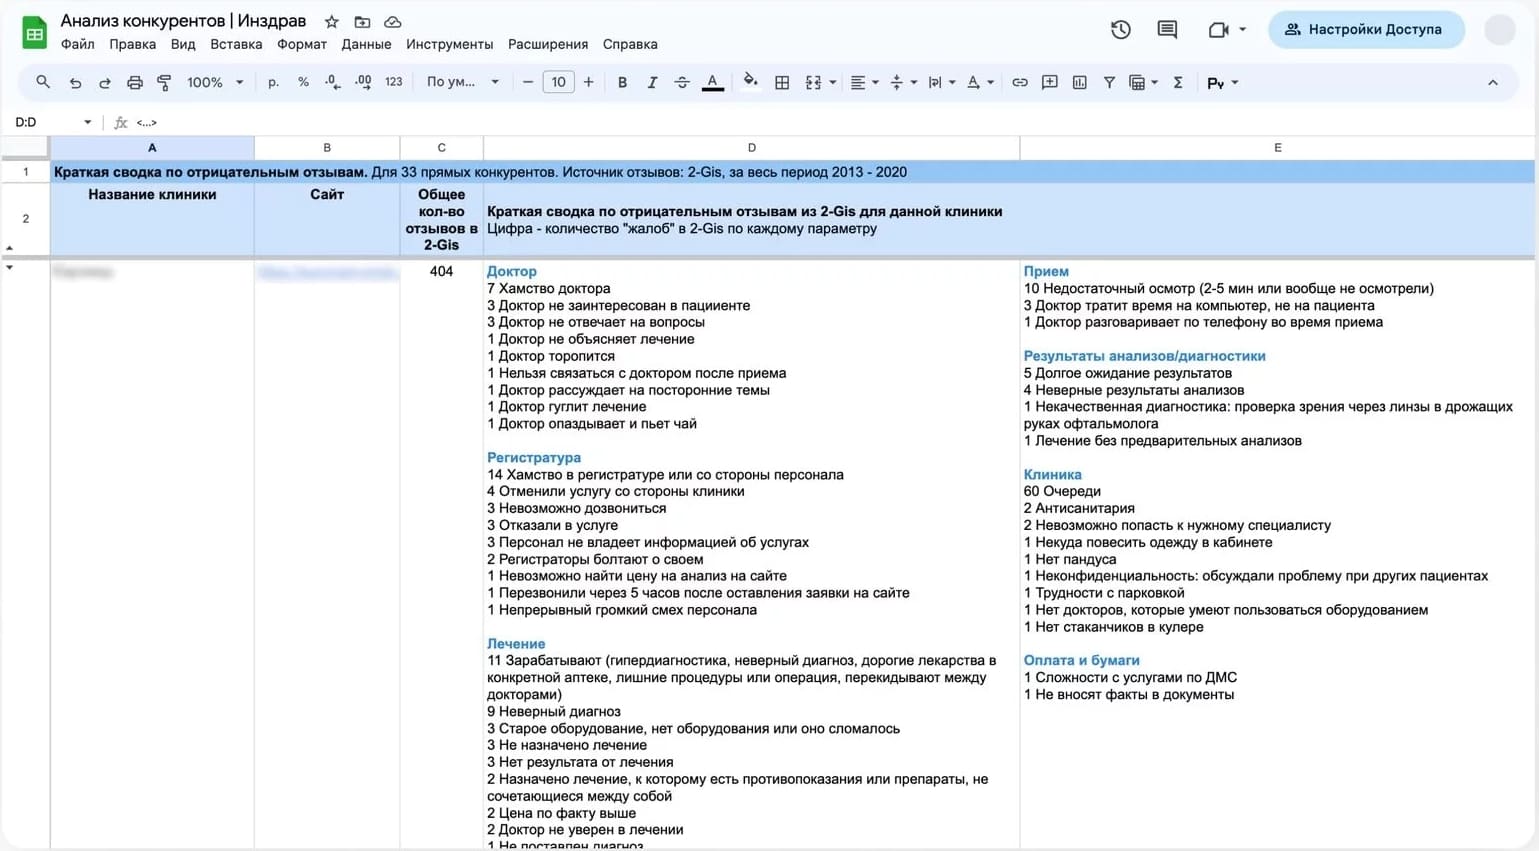Decrease font size with minus
The width and height of the screenshot is (1539, 851).
[x=528, y=82]
